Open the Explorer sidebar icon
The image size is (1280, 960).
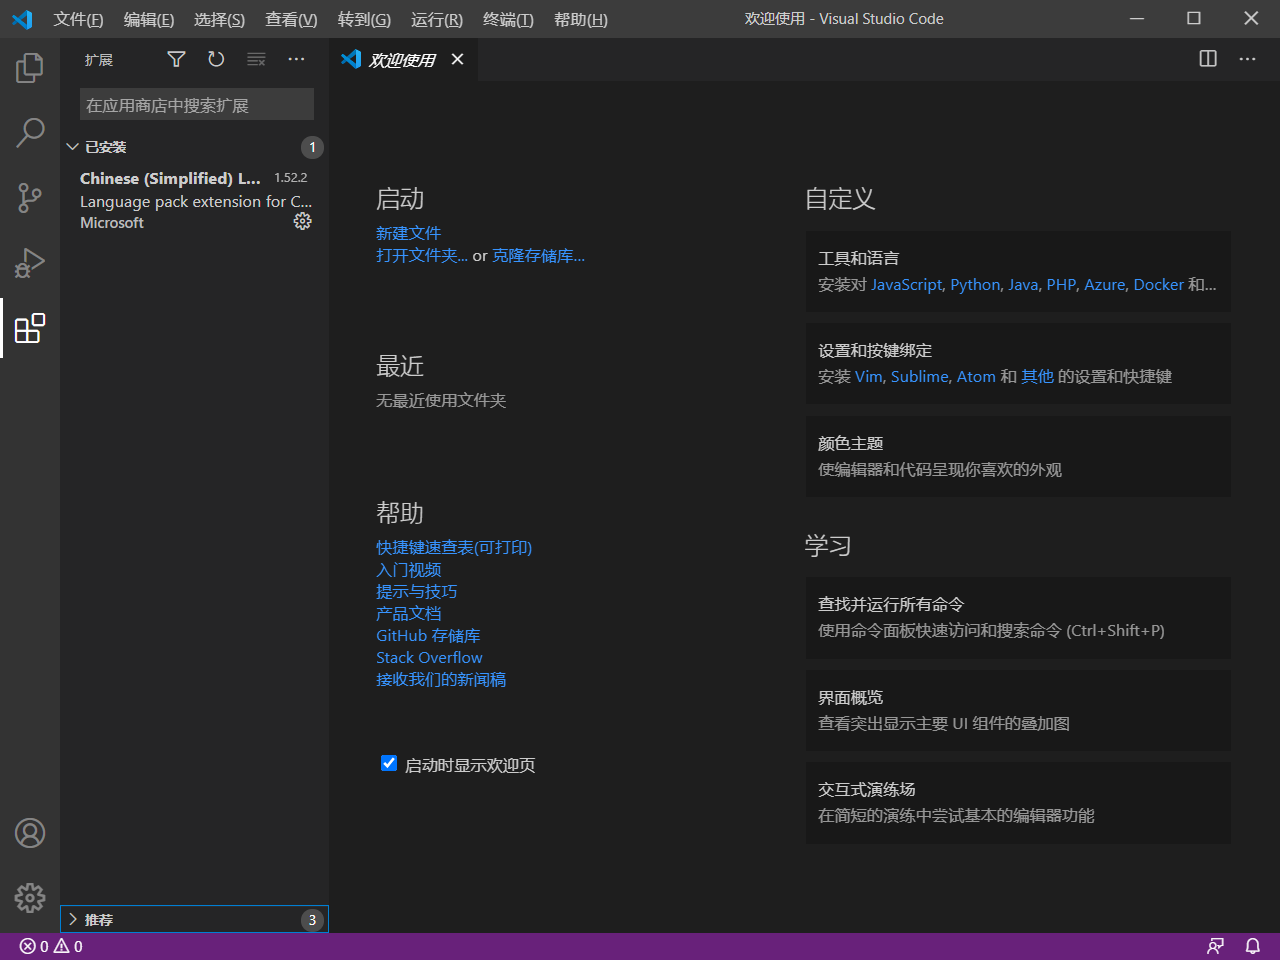[29, 67]
